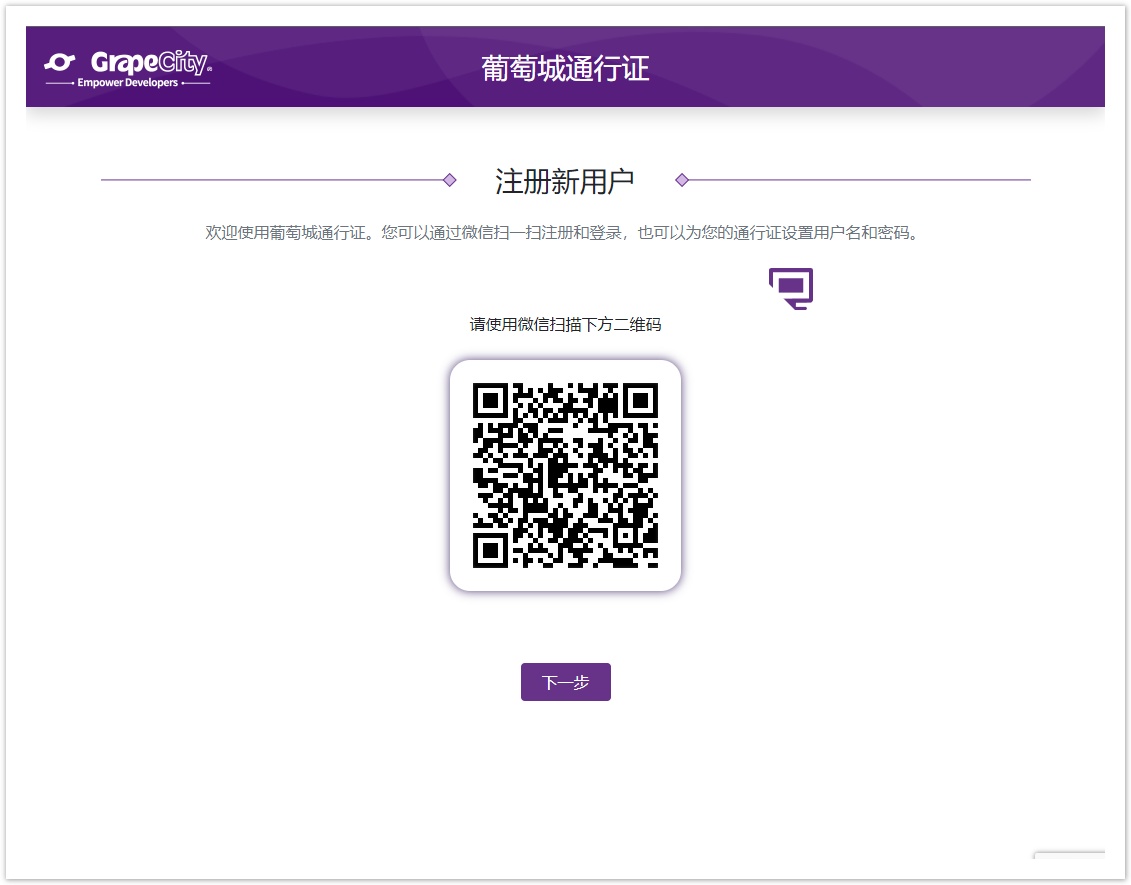1131x885 pixels.
Task: Click the QR code's top-right finder square
Action: 640,401
